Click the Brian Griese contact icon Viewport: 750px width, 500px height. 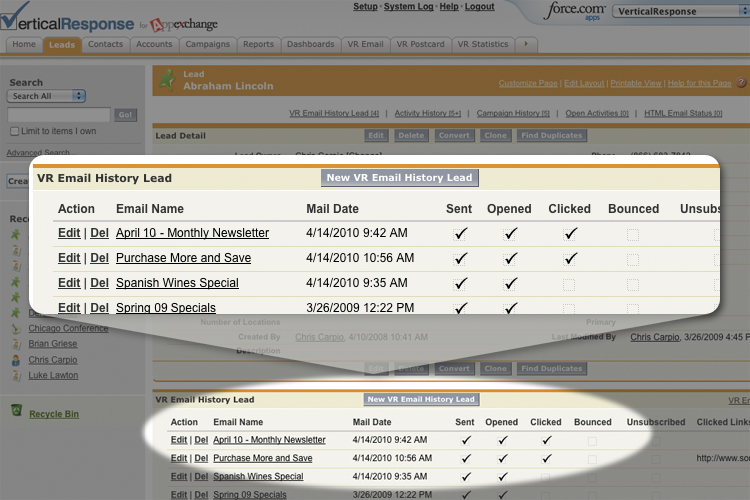[15, 344]
